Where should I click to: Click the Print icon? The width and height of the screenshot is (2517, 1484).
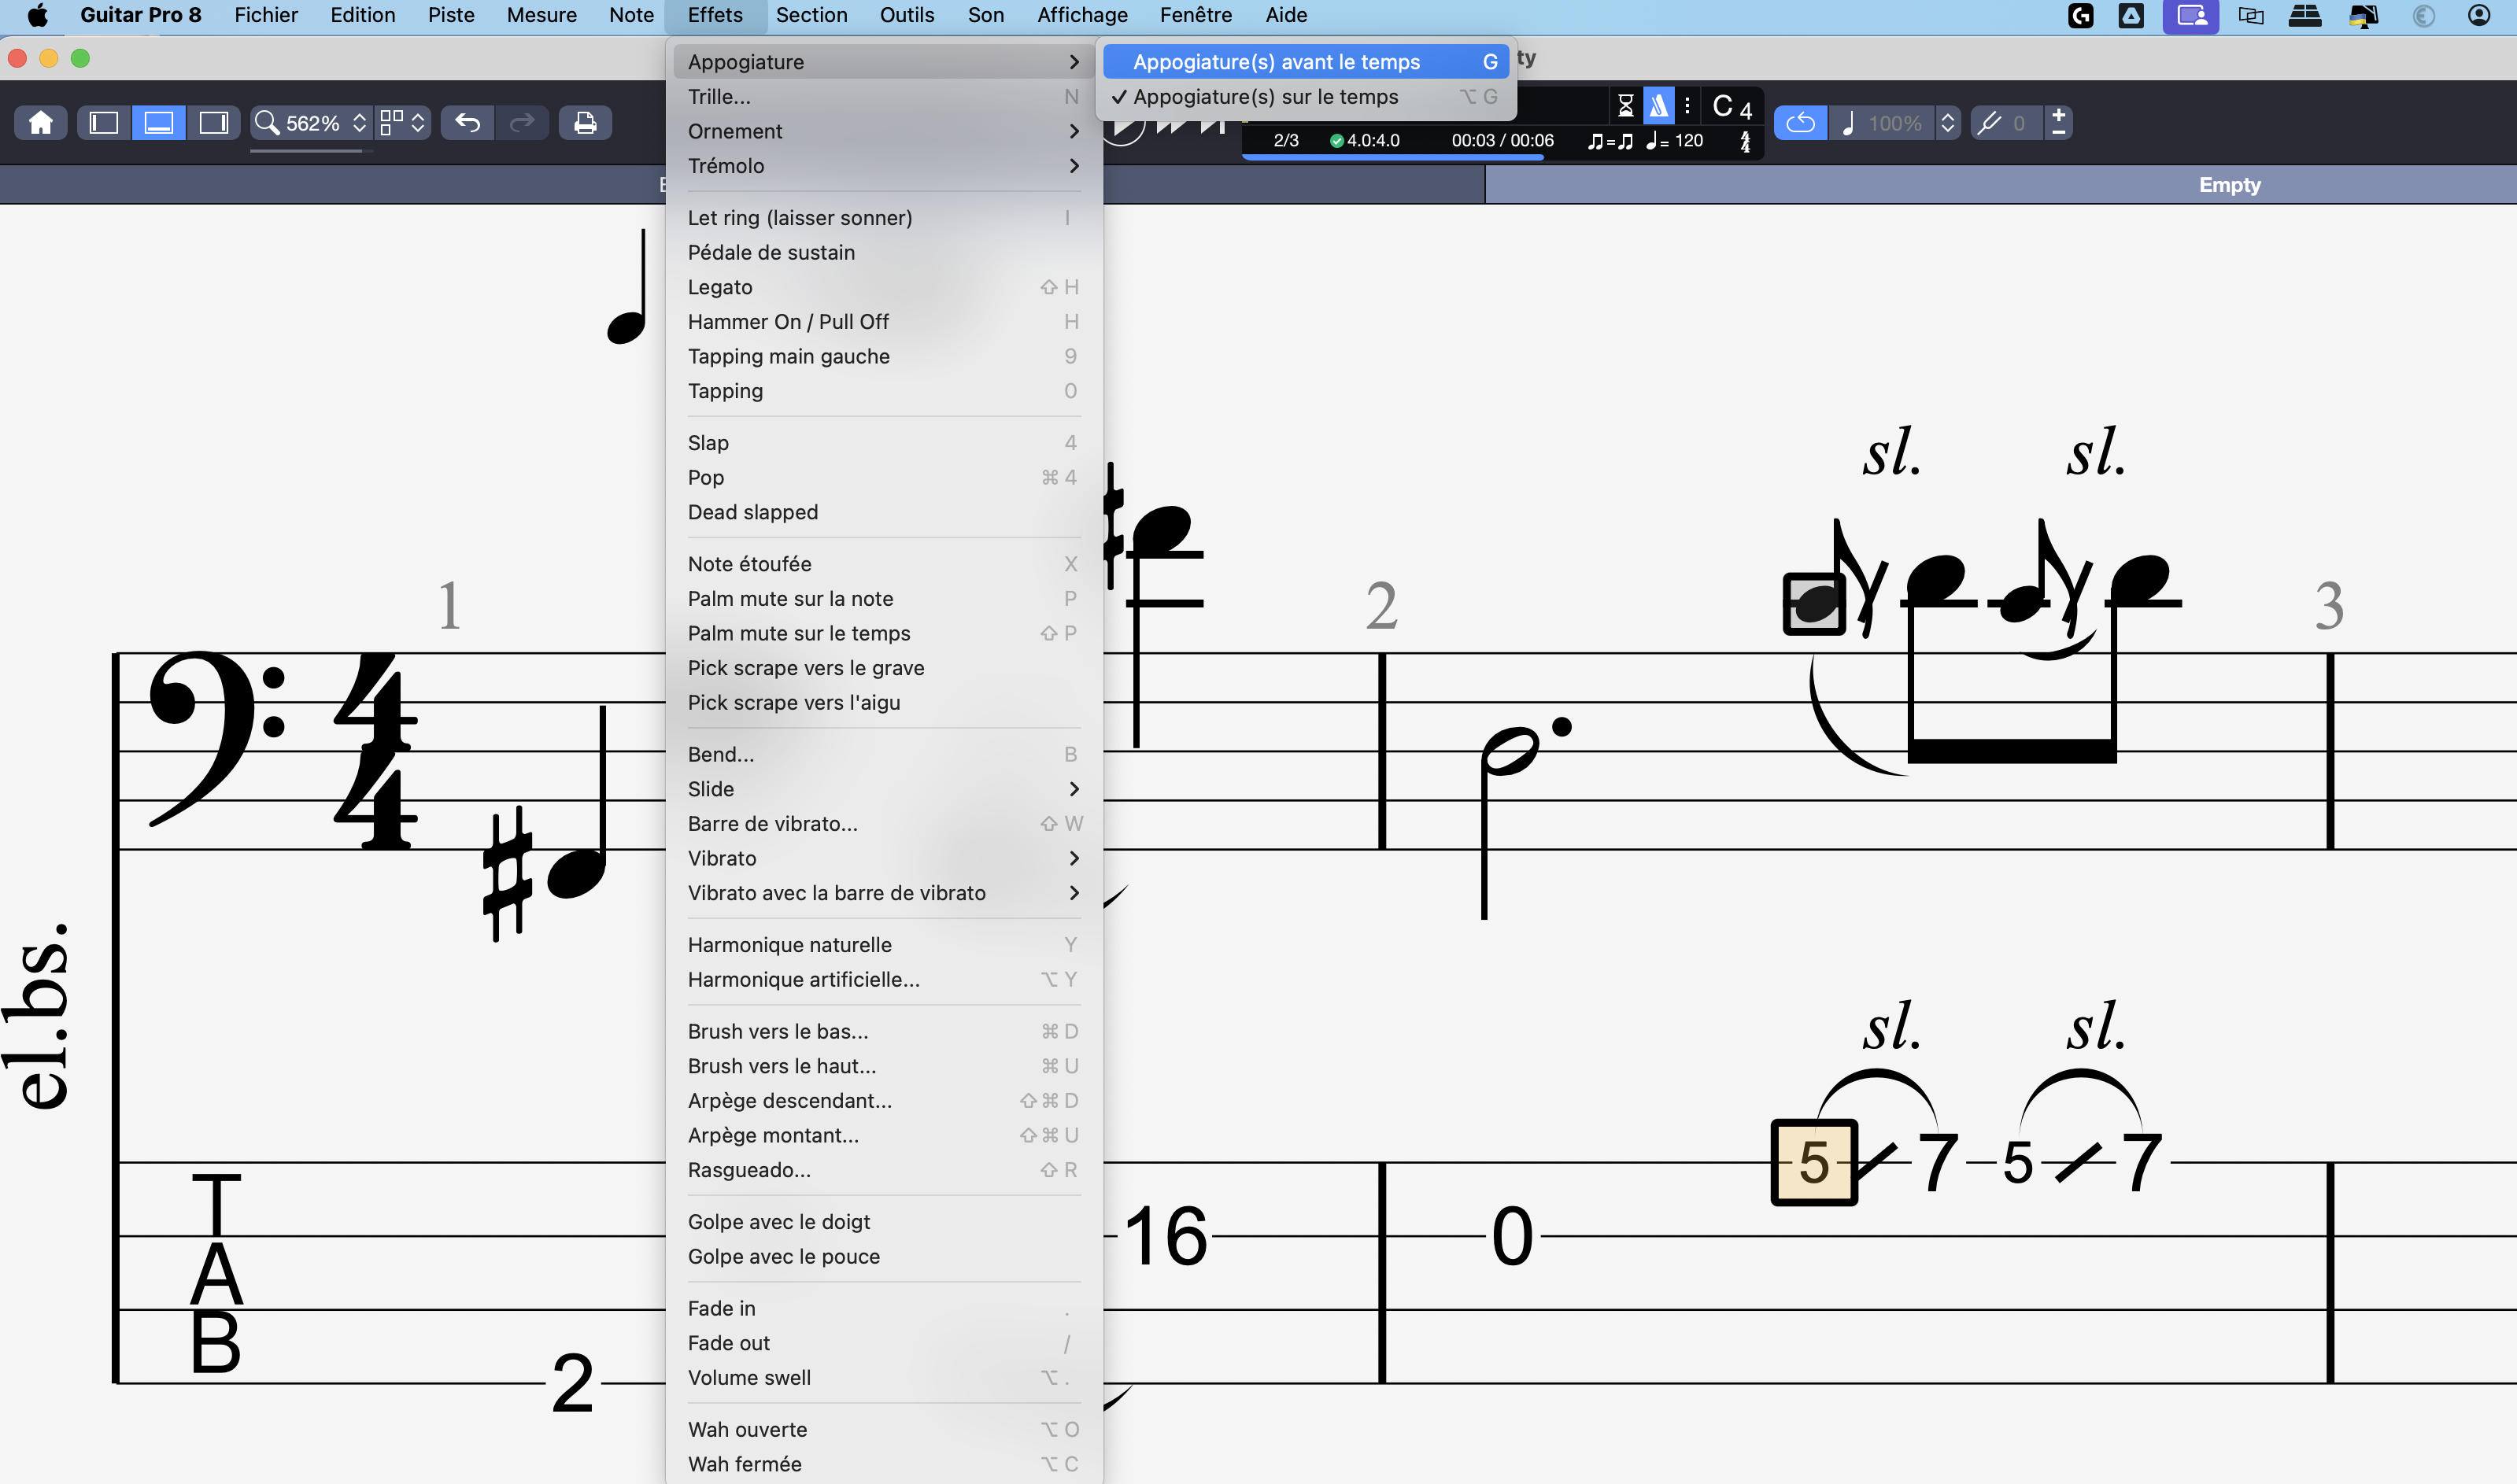tap(585, 122)
